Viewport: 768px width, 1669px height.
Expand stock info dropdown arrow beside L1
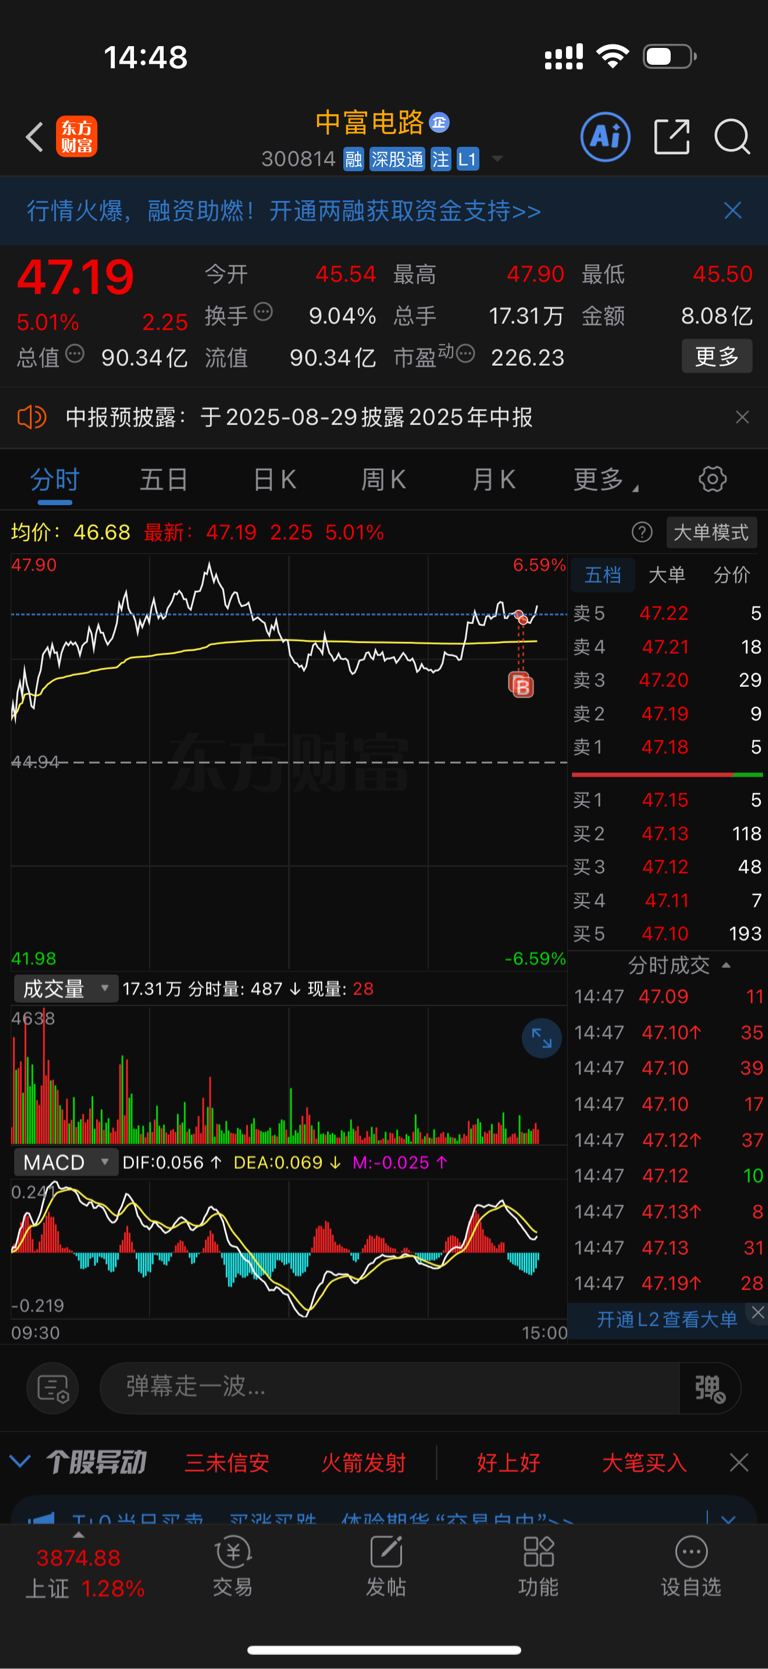coord(497,159)
